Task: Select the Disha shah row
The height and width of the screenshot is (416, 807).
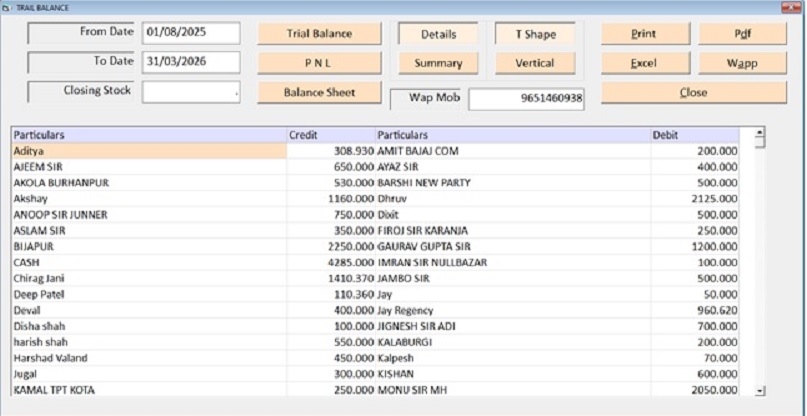Action: click(149, 326)
